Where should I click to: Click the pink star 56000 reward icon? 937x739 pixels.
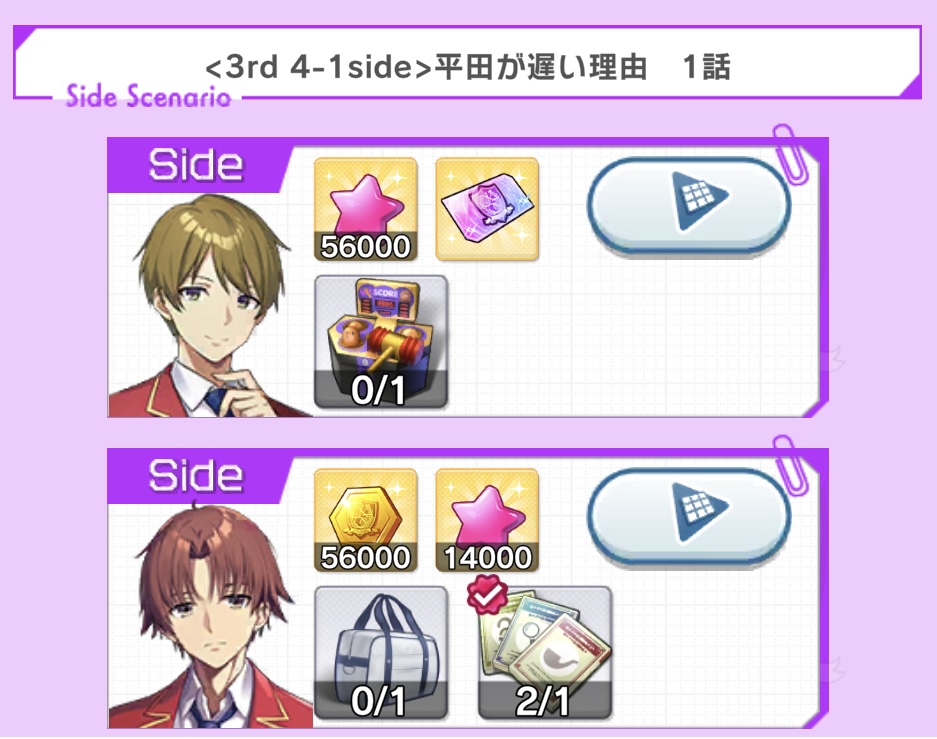coord(366,209)
